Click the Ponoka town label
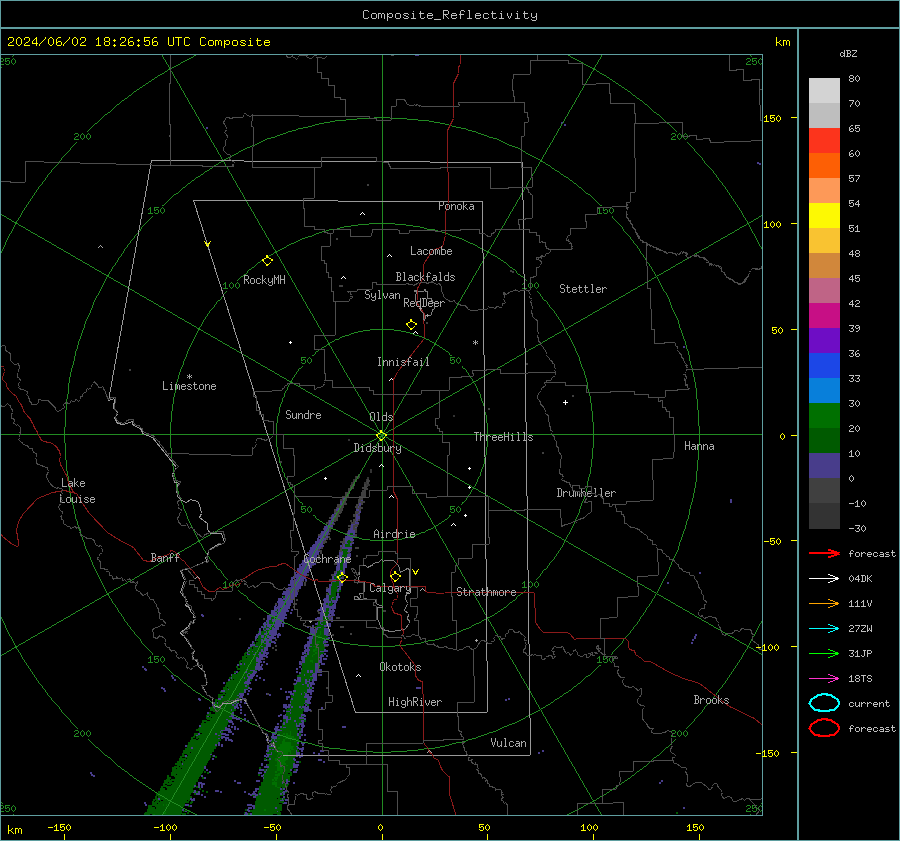This screenshot has height=841, width=900. [x=456, y=206]
